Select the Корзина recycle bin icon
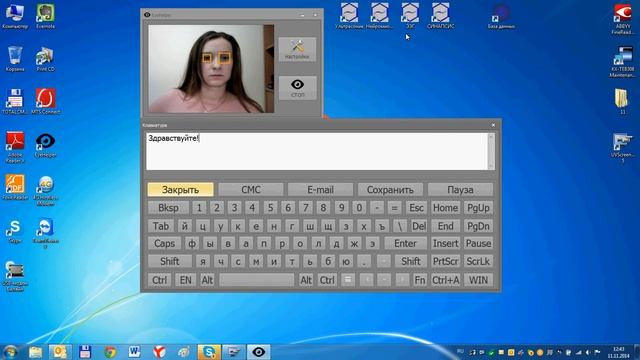 click(x=15, y=59)
